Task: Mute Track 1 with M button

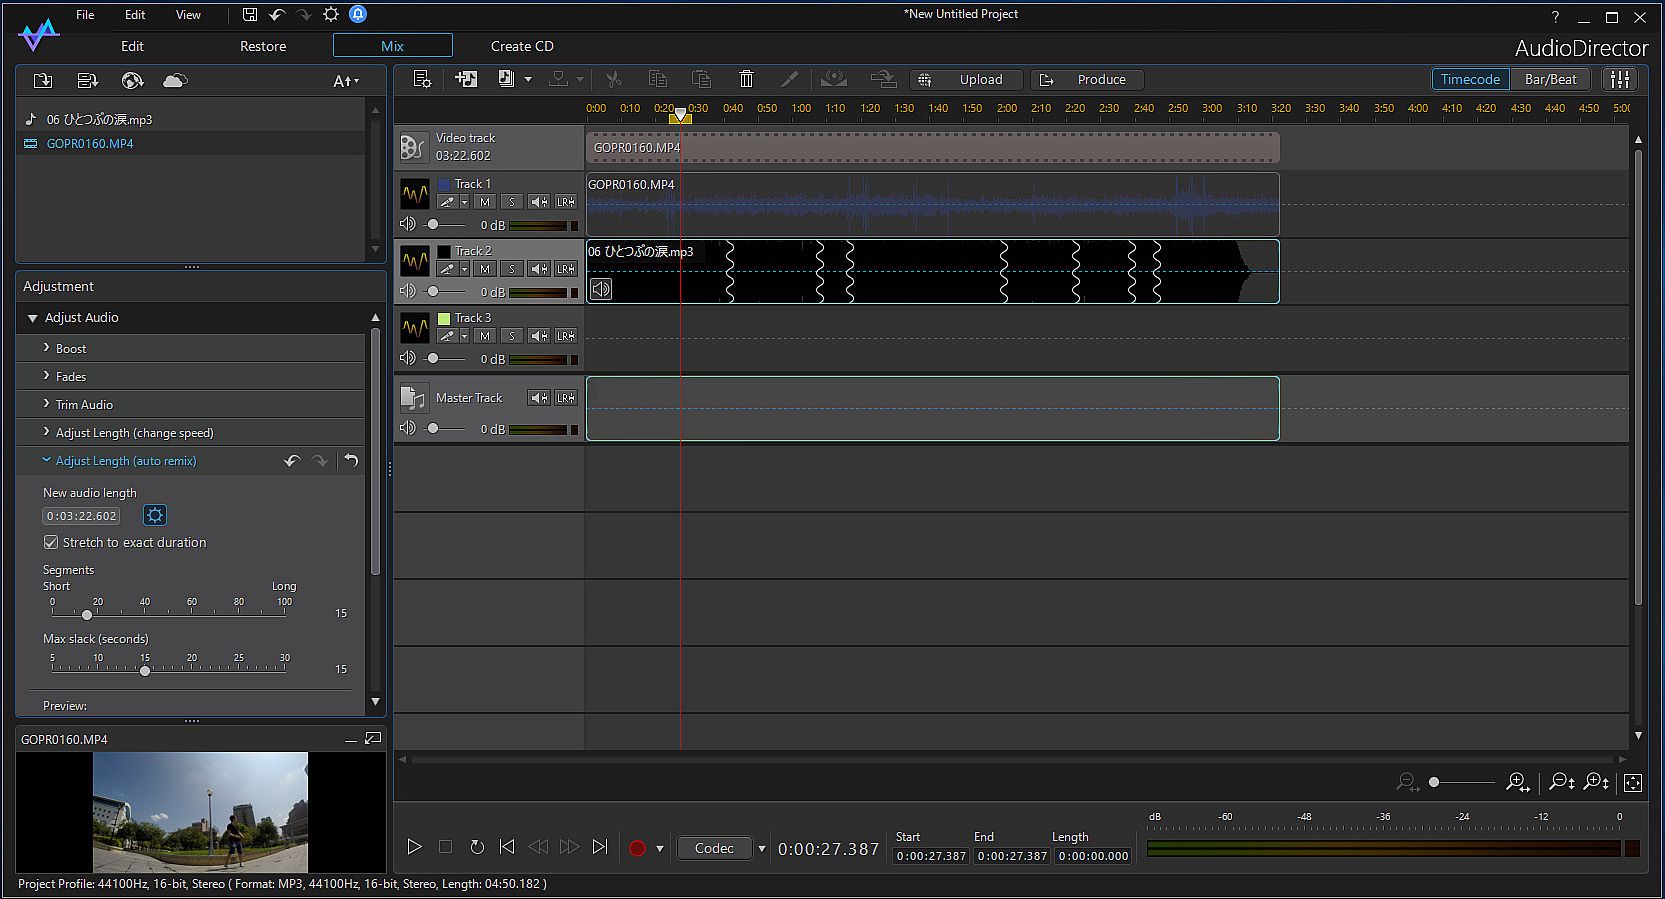Action: pos(485,202)
